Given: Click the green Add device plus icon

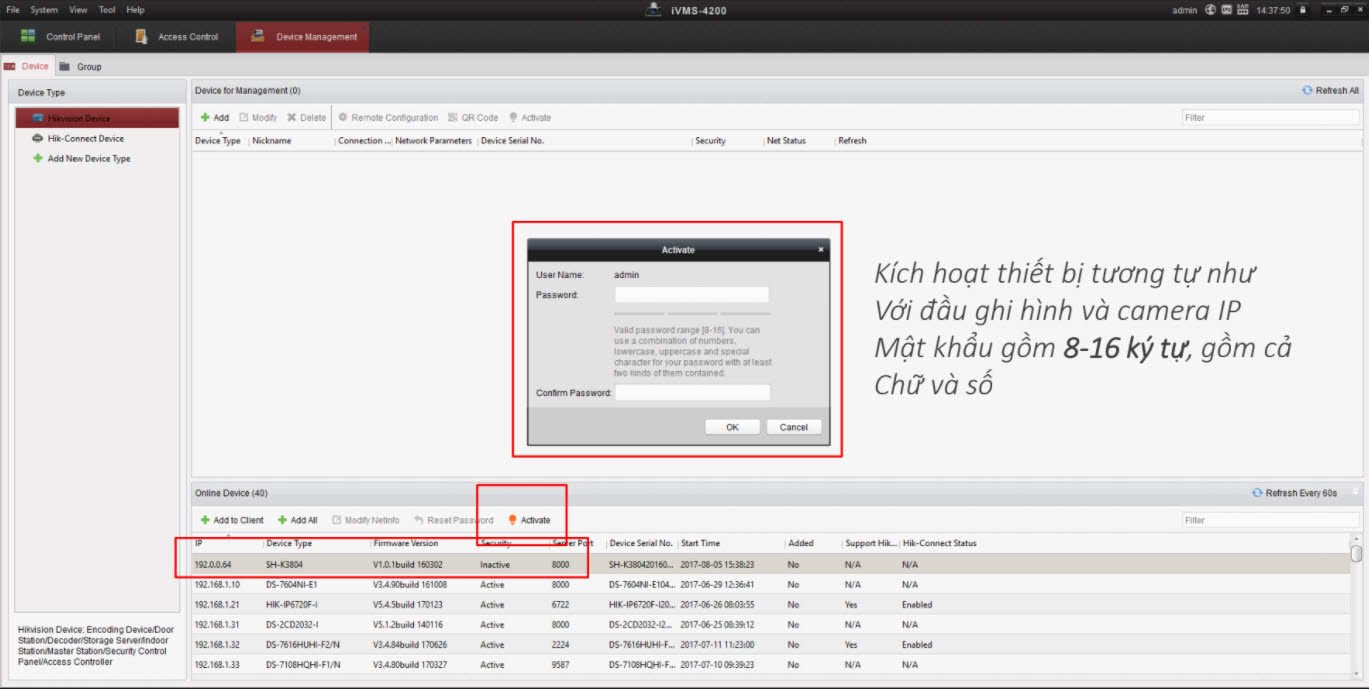Looking at the screenshot, I should (205, 118).
